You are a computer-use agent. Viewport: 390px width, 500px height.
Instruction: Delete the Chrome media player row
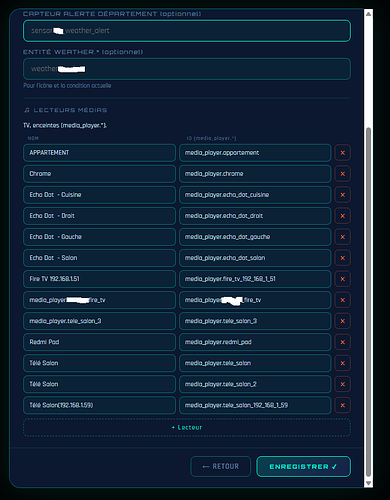point(342,174)
